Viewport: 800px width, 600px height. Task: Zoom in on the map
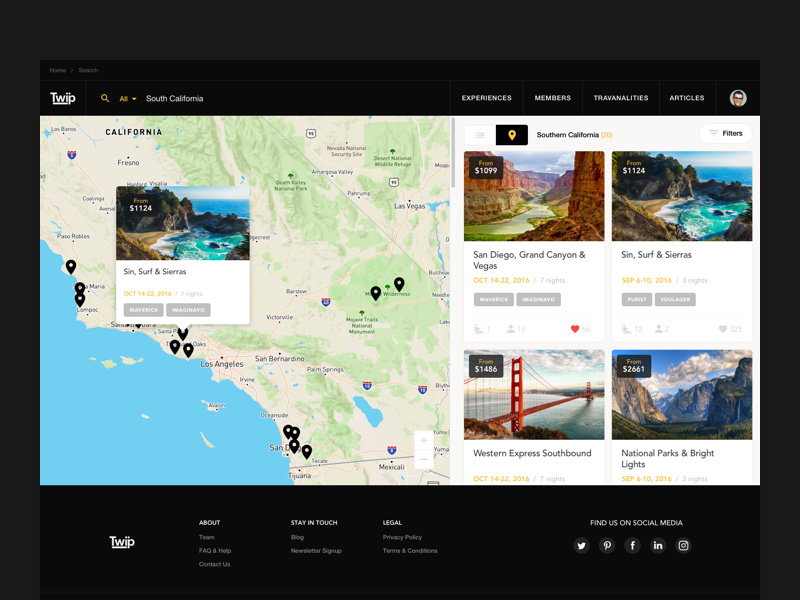coord(423,440)
